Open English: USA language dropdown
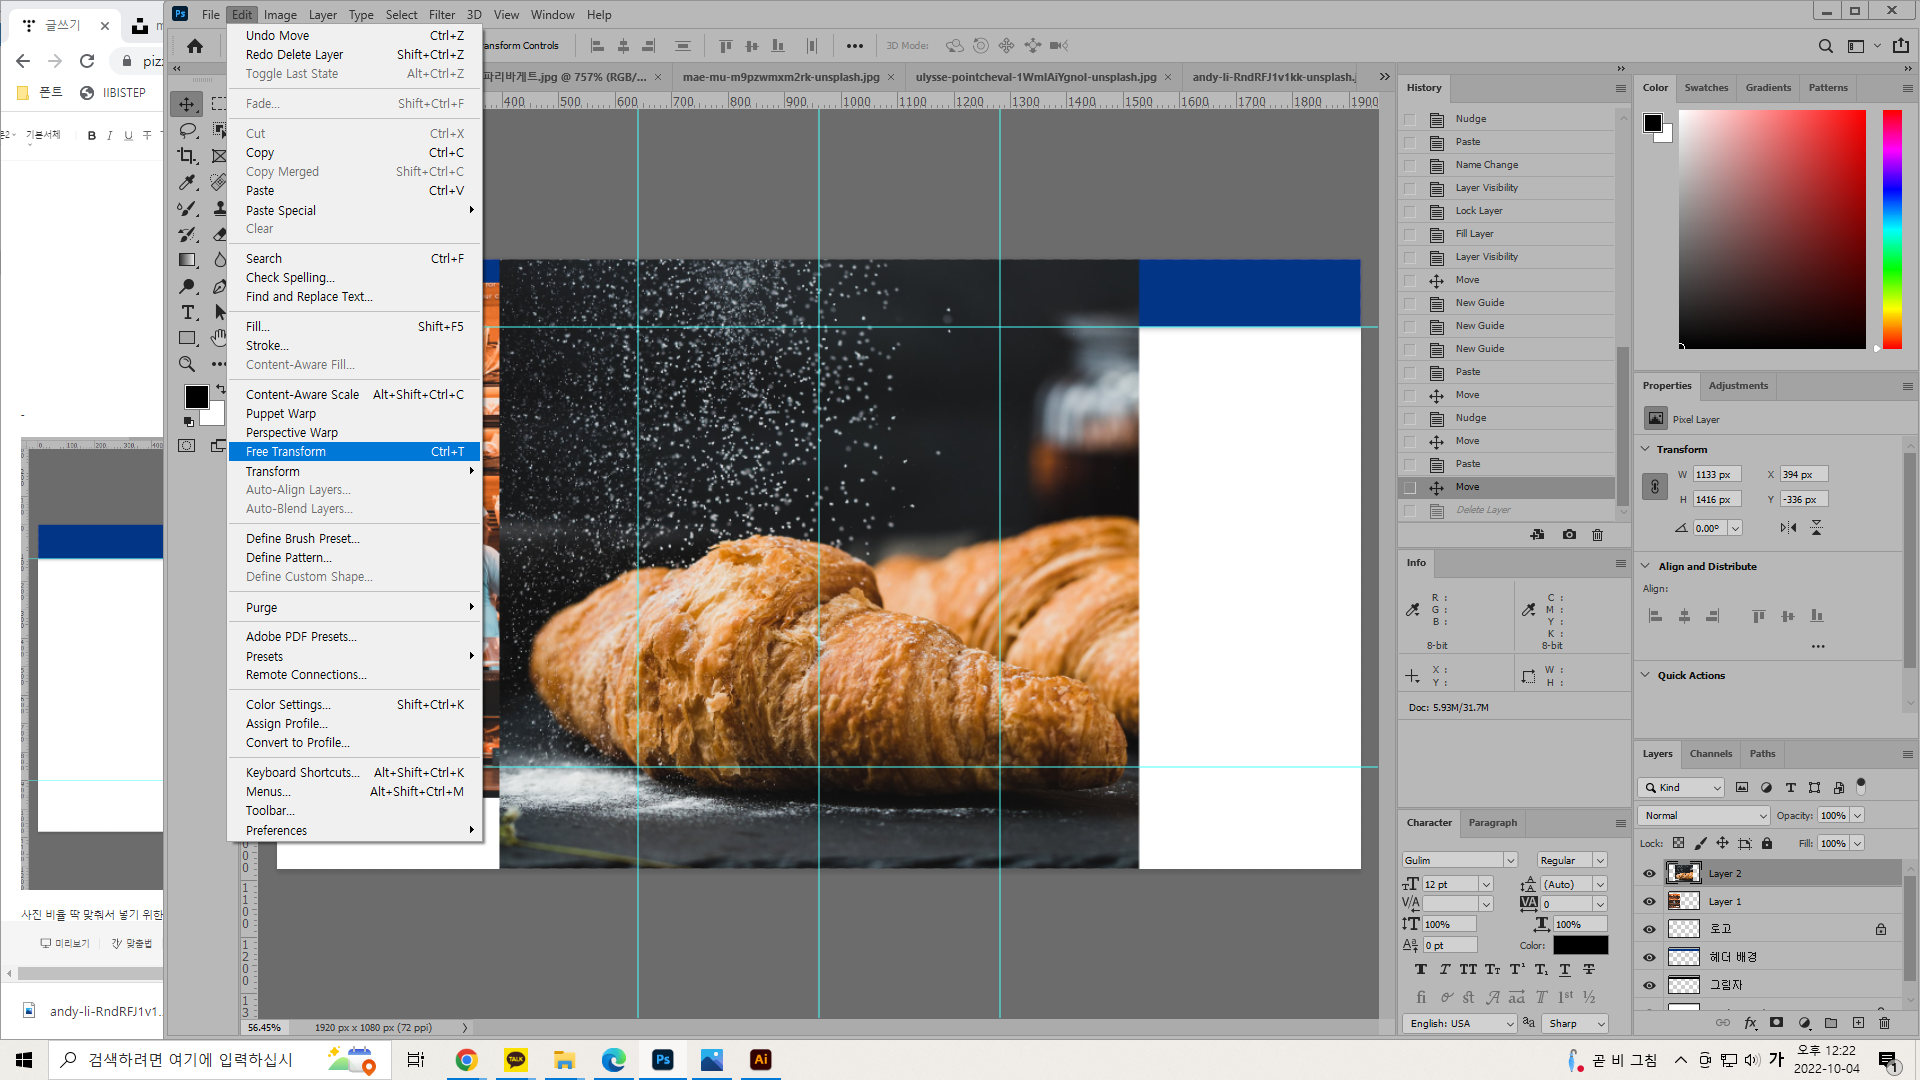1920x1080 pixels. coord(1461,1024)
